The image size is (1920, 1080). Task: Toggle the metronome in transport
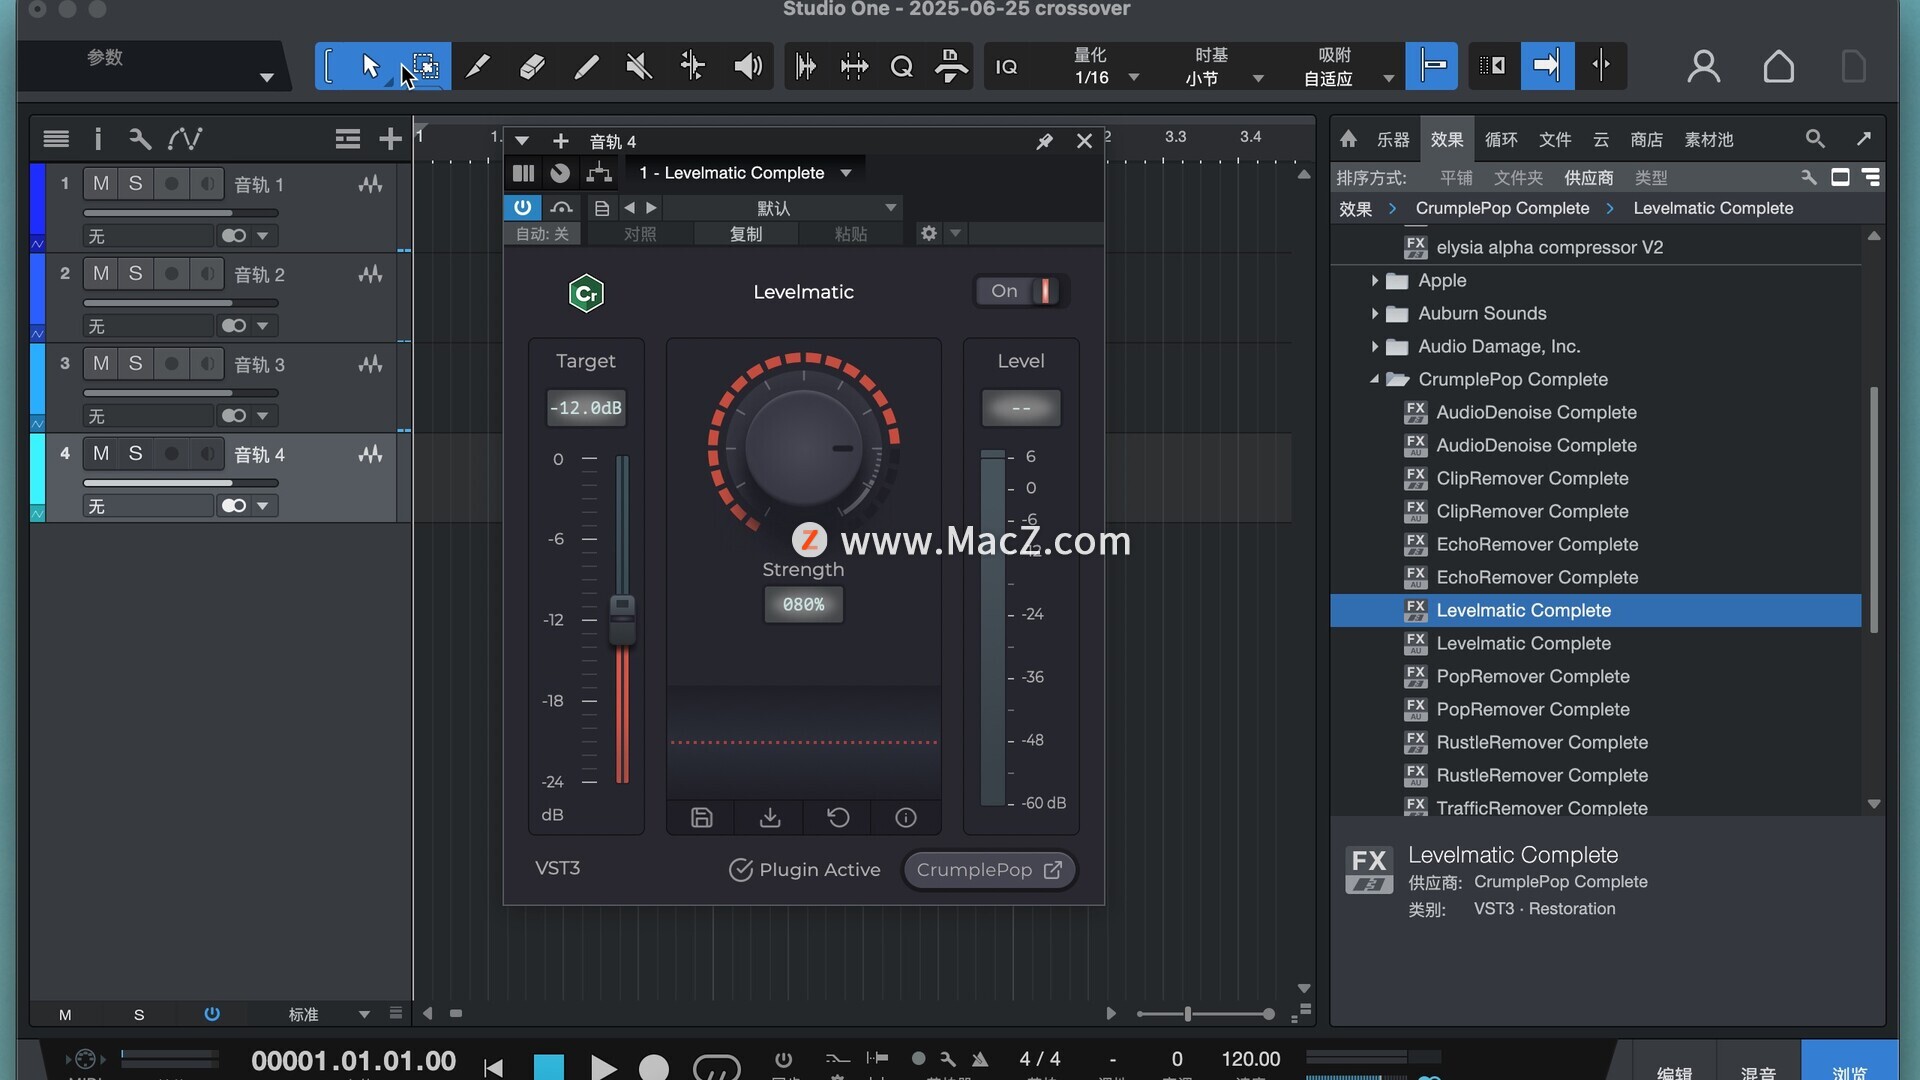coord(980,1059)
